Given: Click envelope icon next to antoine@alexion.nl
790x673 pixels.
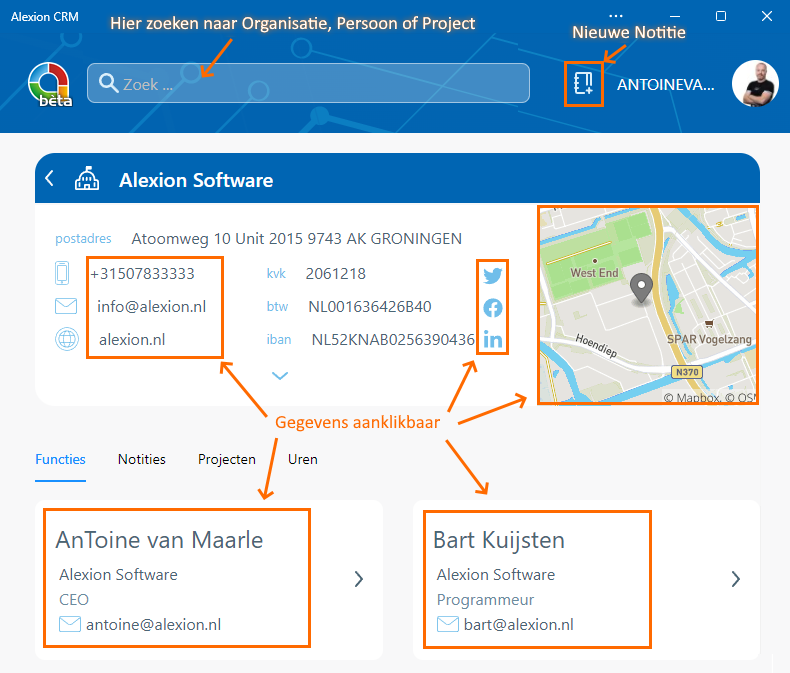Looking at the screenshot, I should [x=70, y=624].
